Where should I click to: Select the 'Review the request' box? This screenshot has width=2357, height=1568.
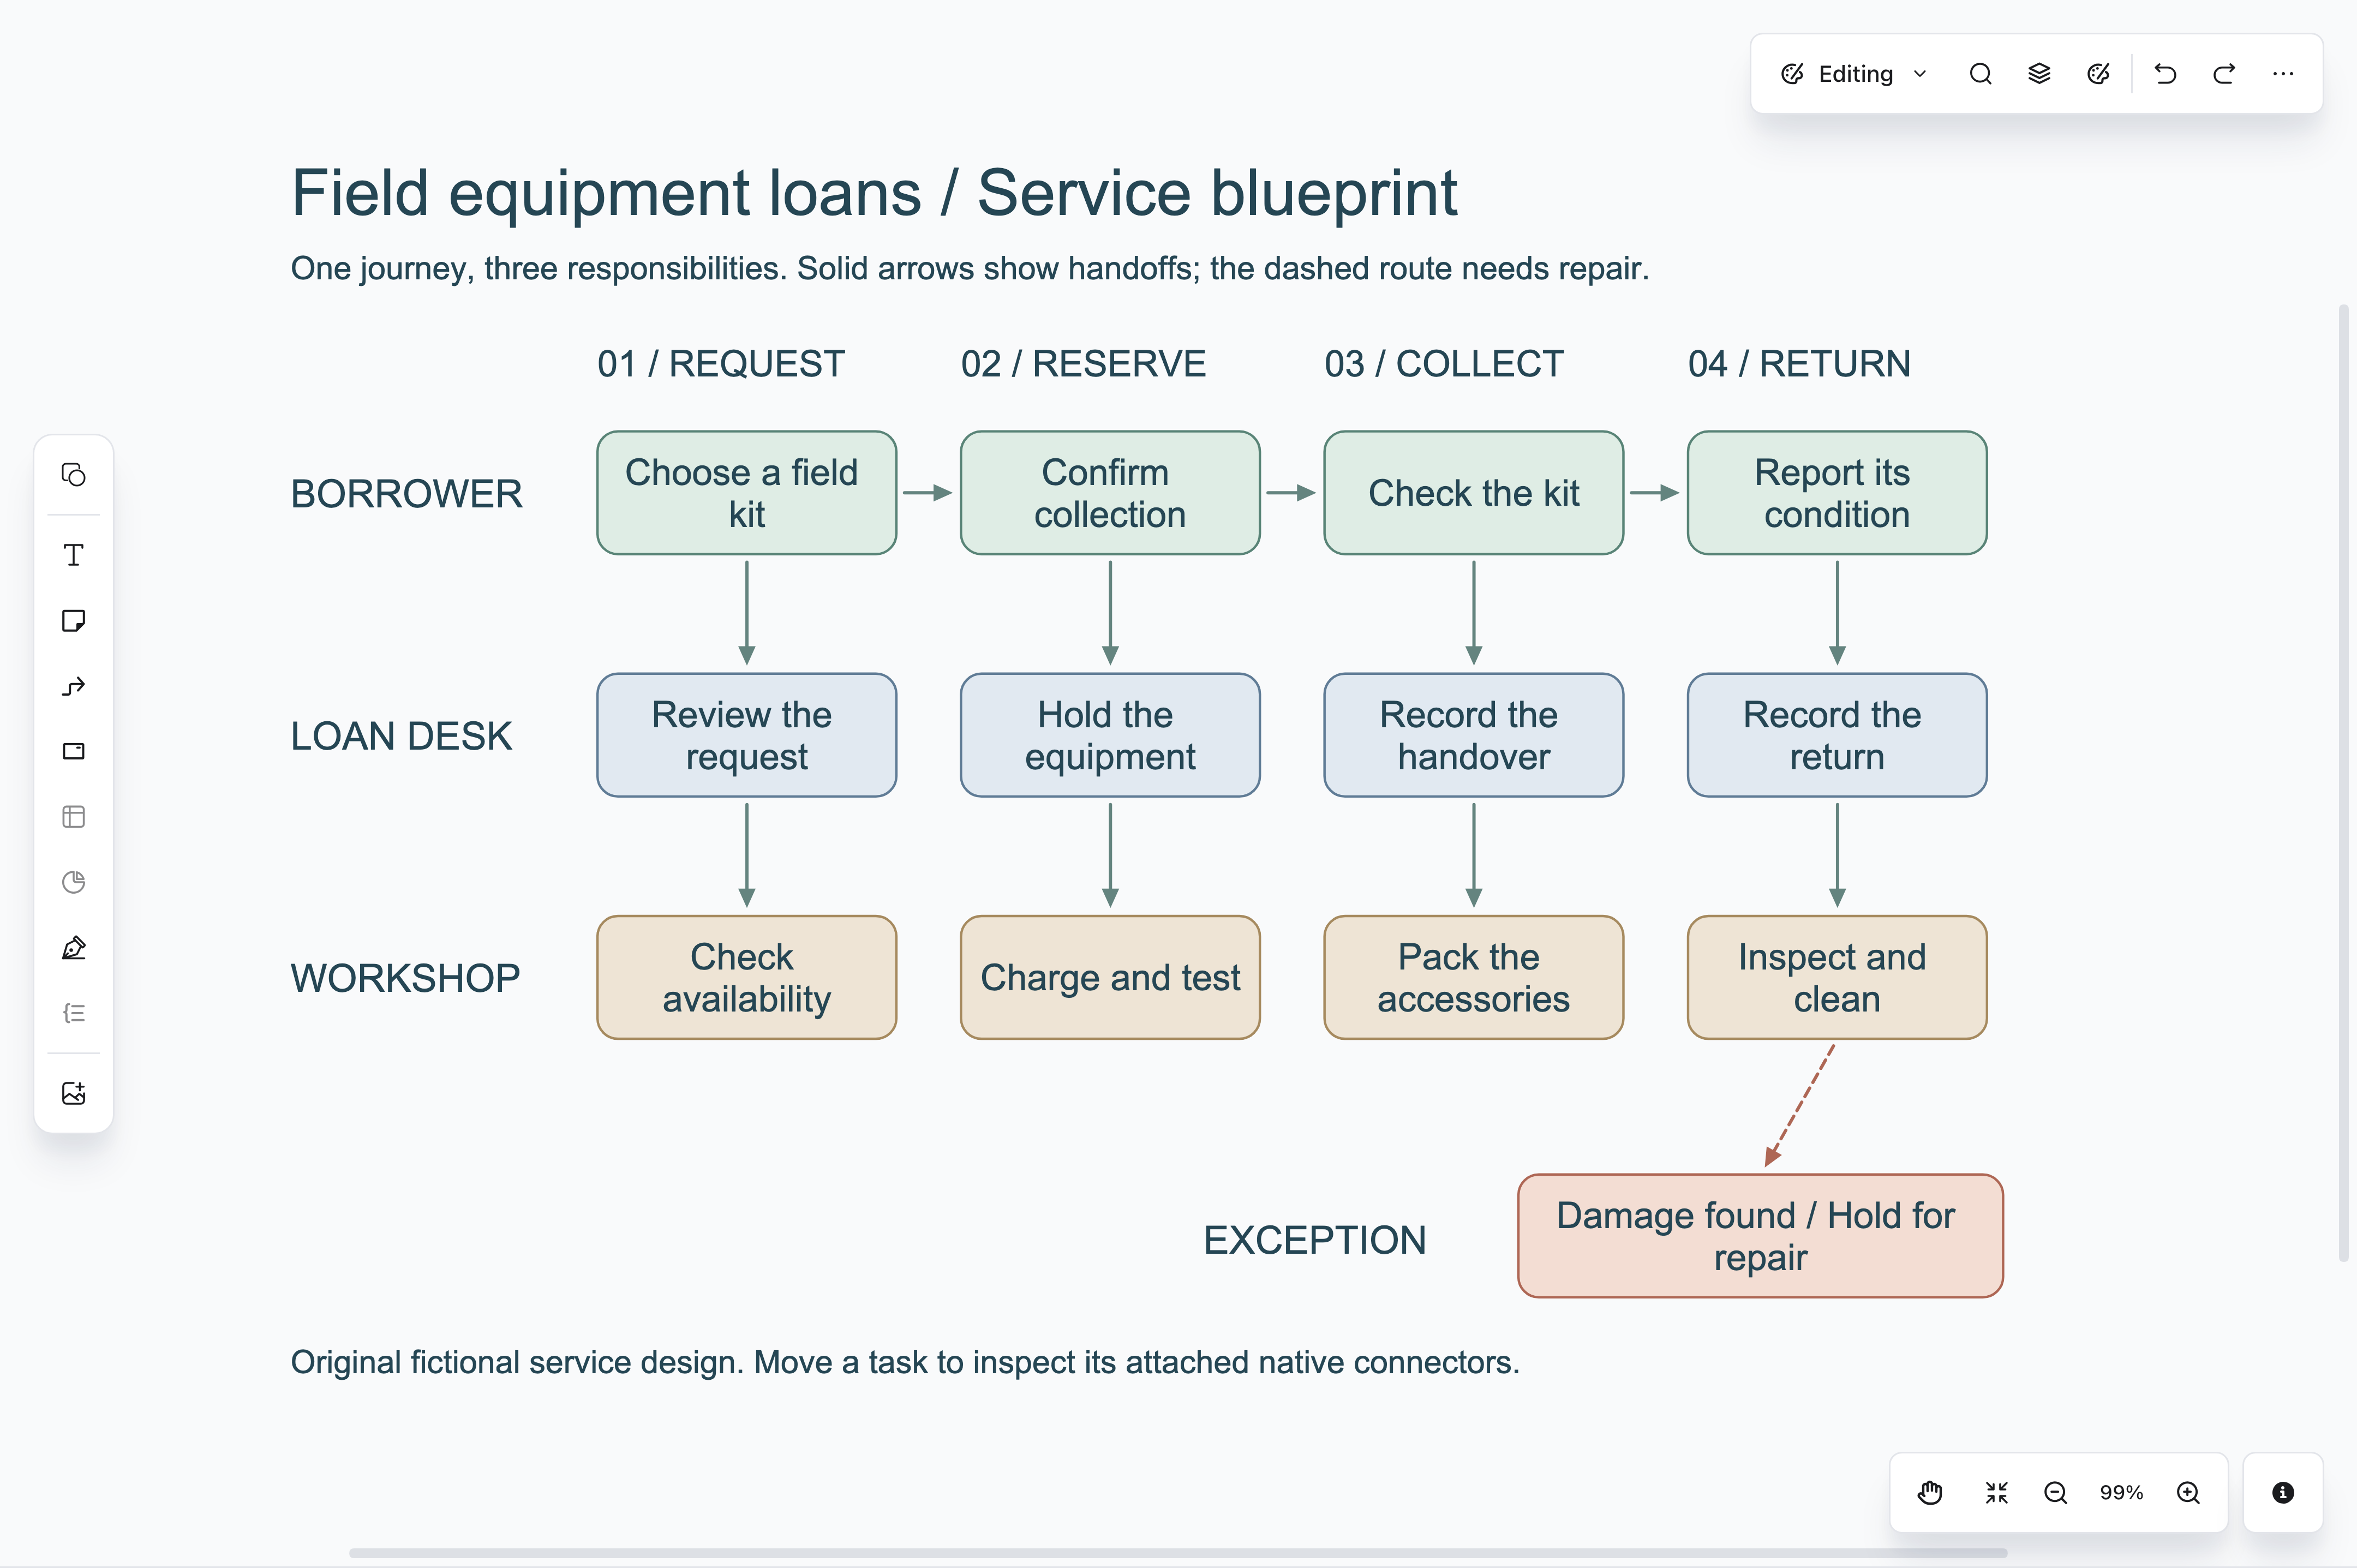click(x=746, y=735)
